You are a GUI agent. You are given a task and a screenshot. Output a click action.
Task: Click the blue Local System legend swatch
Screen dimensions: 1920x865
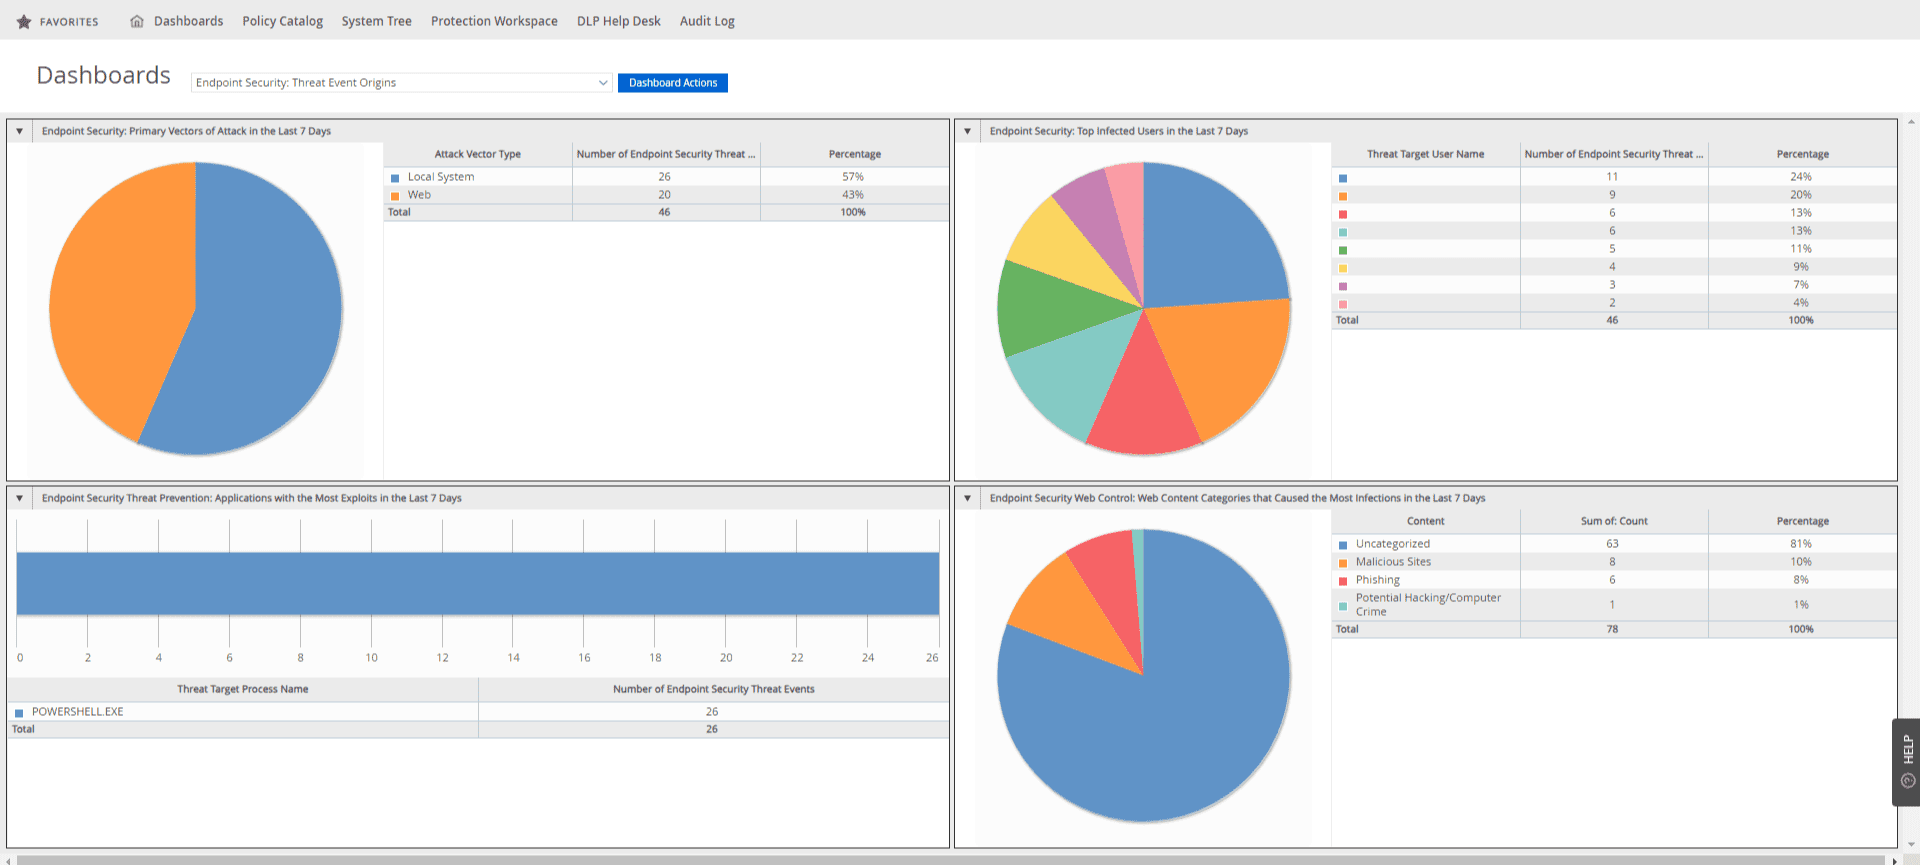click(395, 178)
